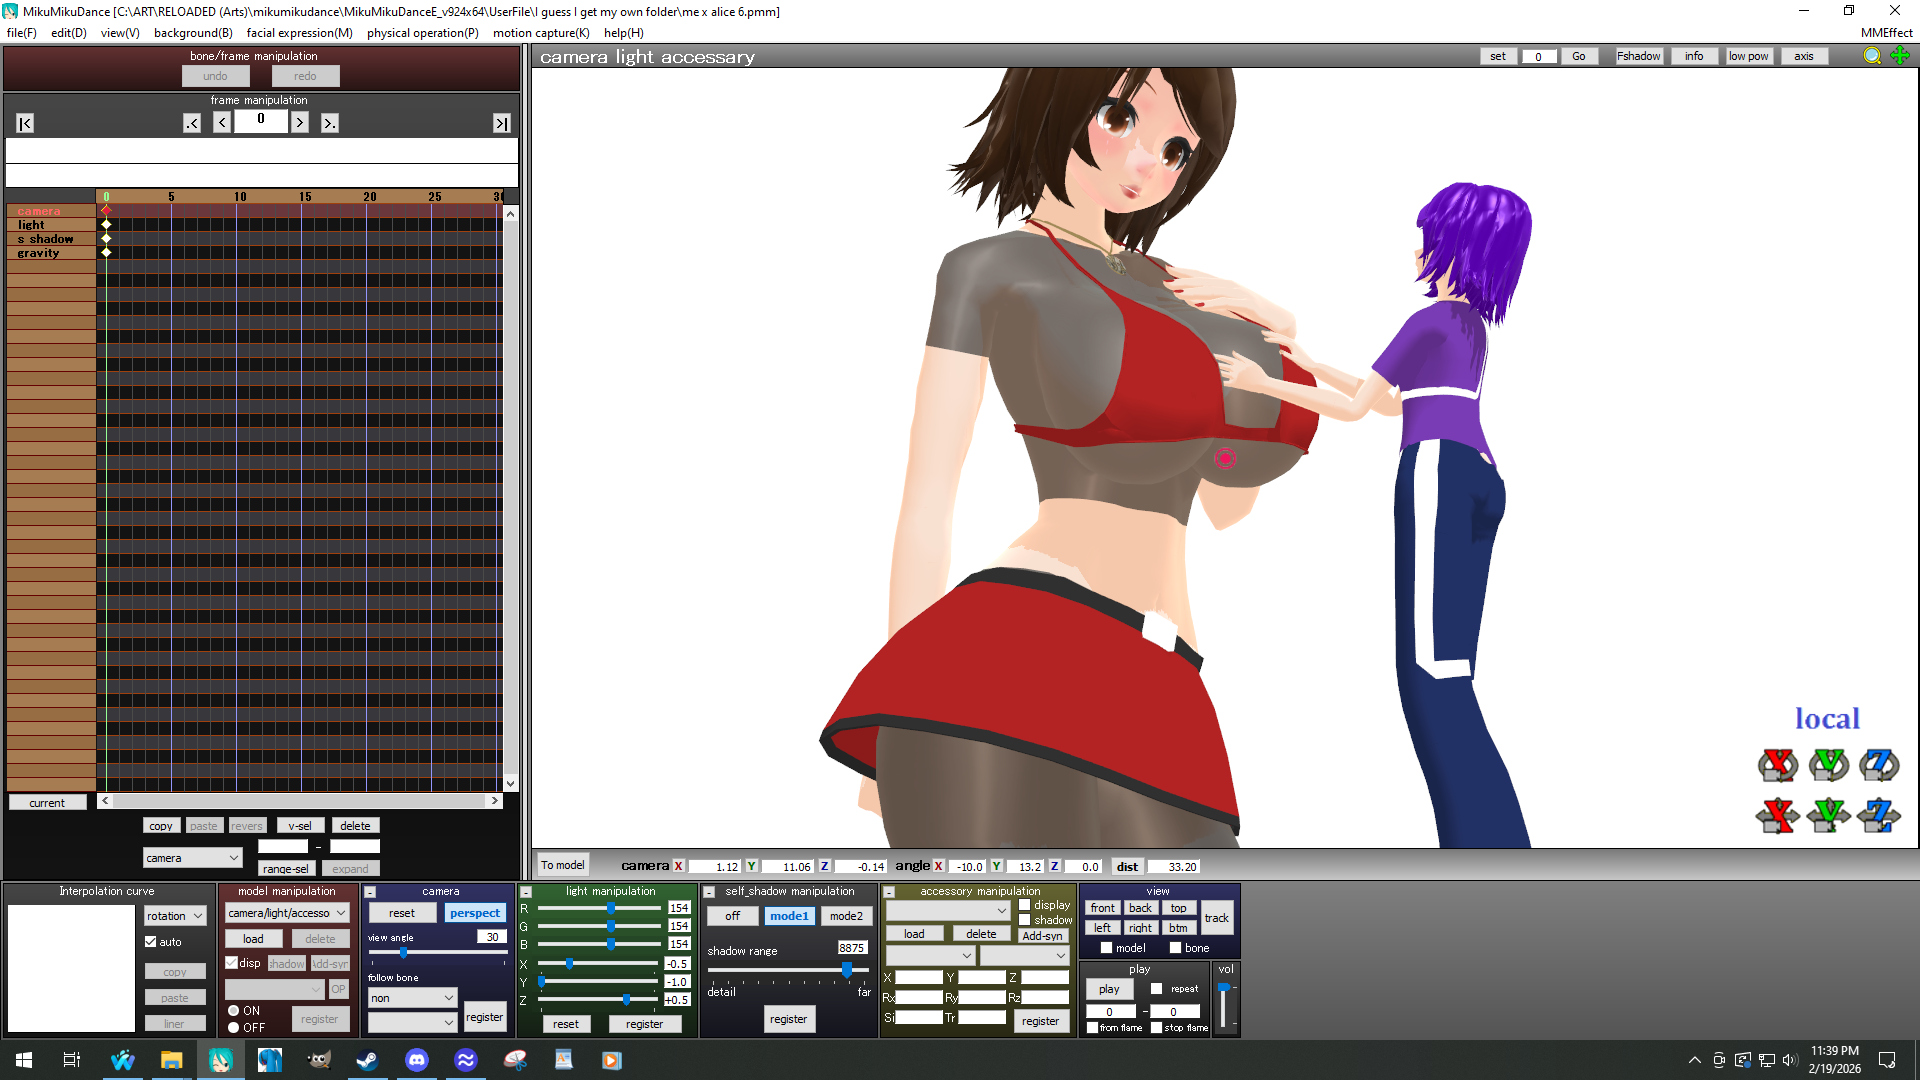
Task: Select the OFF radio button
Action: 234,1028
